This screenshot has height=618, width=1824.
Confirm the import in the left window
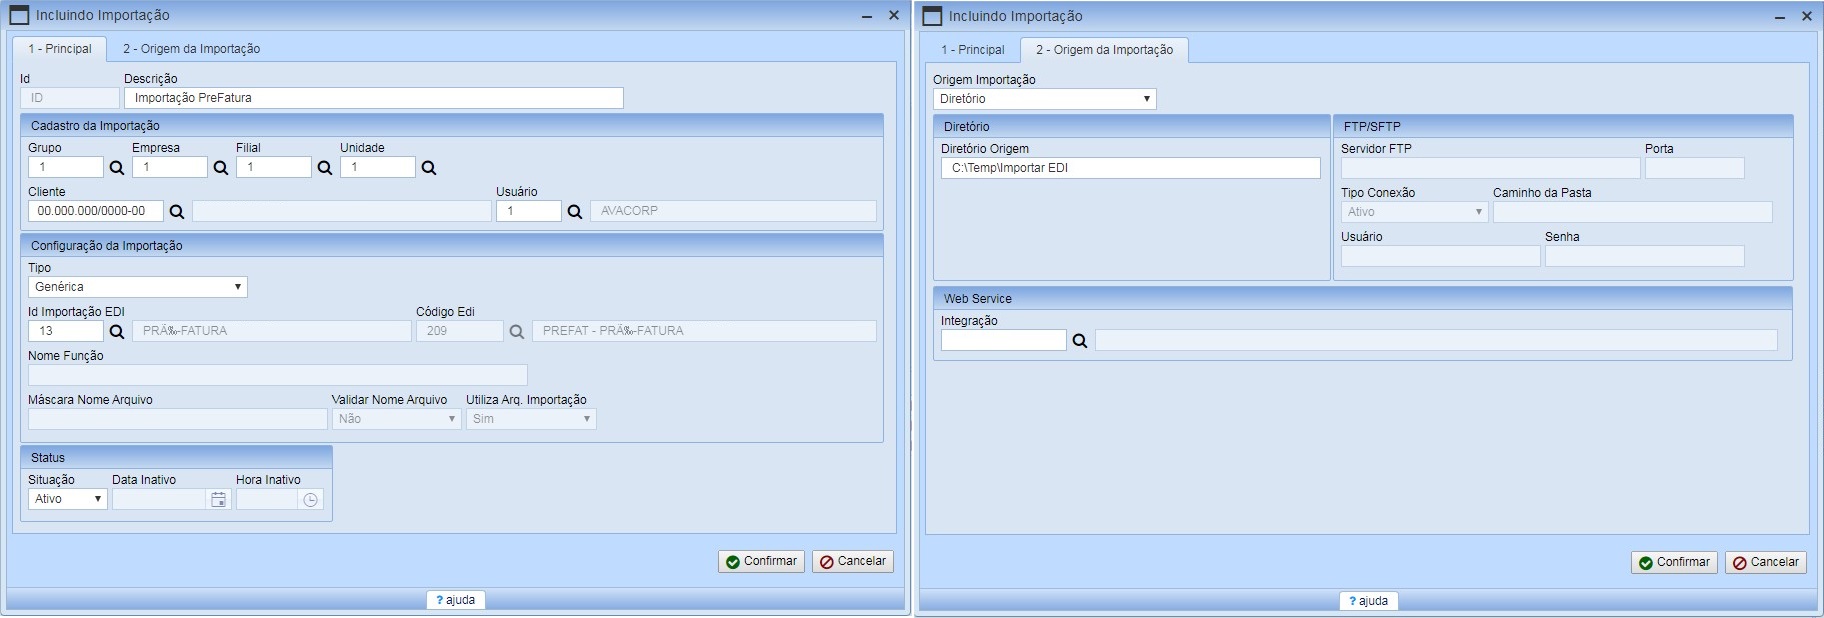coord(761,562)
